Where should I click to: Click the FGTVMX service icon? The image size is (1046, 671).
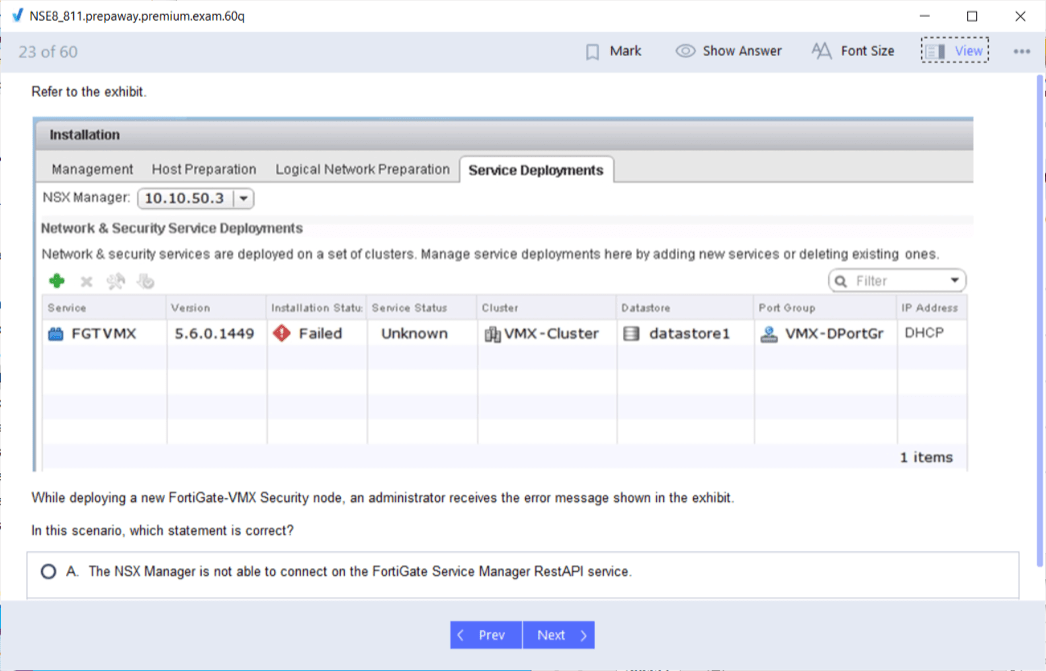55,333
